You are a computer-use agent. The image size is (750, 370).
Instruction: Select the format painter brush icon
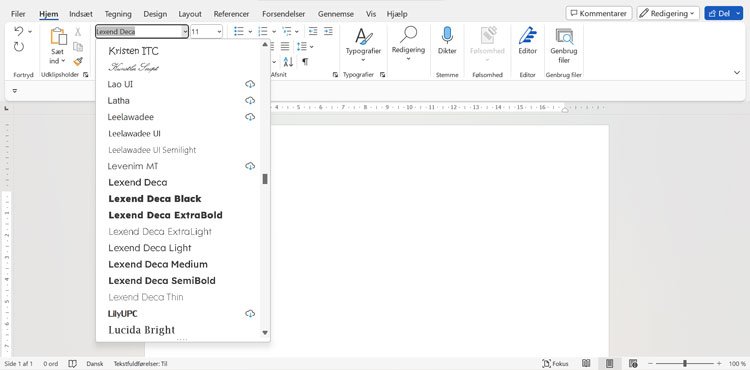point(78,61)
